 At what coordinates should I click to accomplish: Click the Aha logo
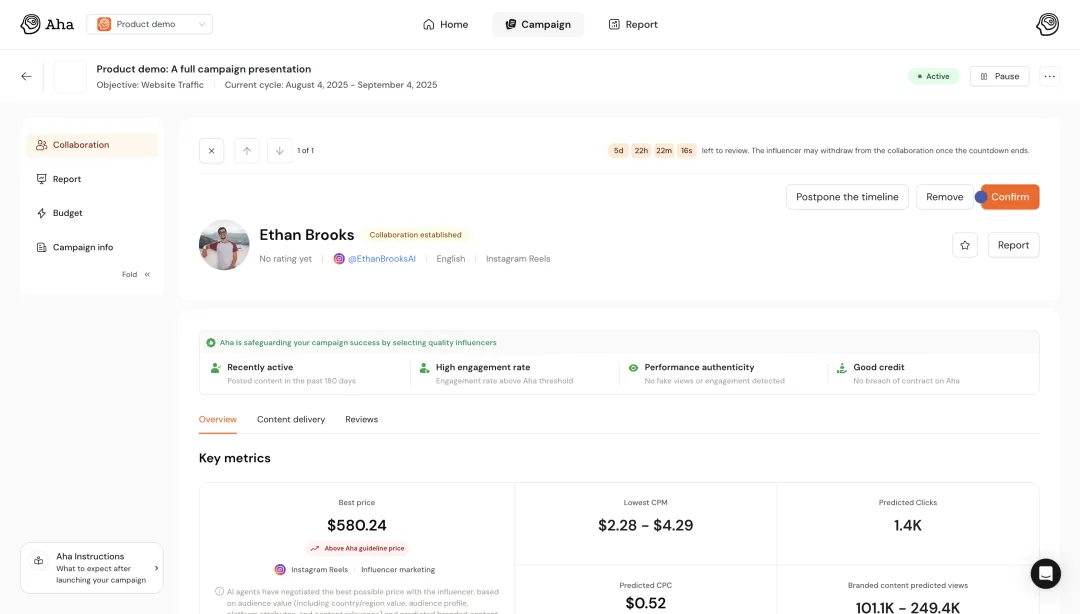tap(47, 24)
